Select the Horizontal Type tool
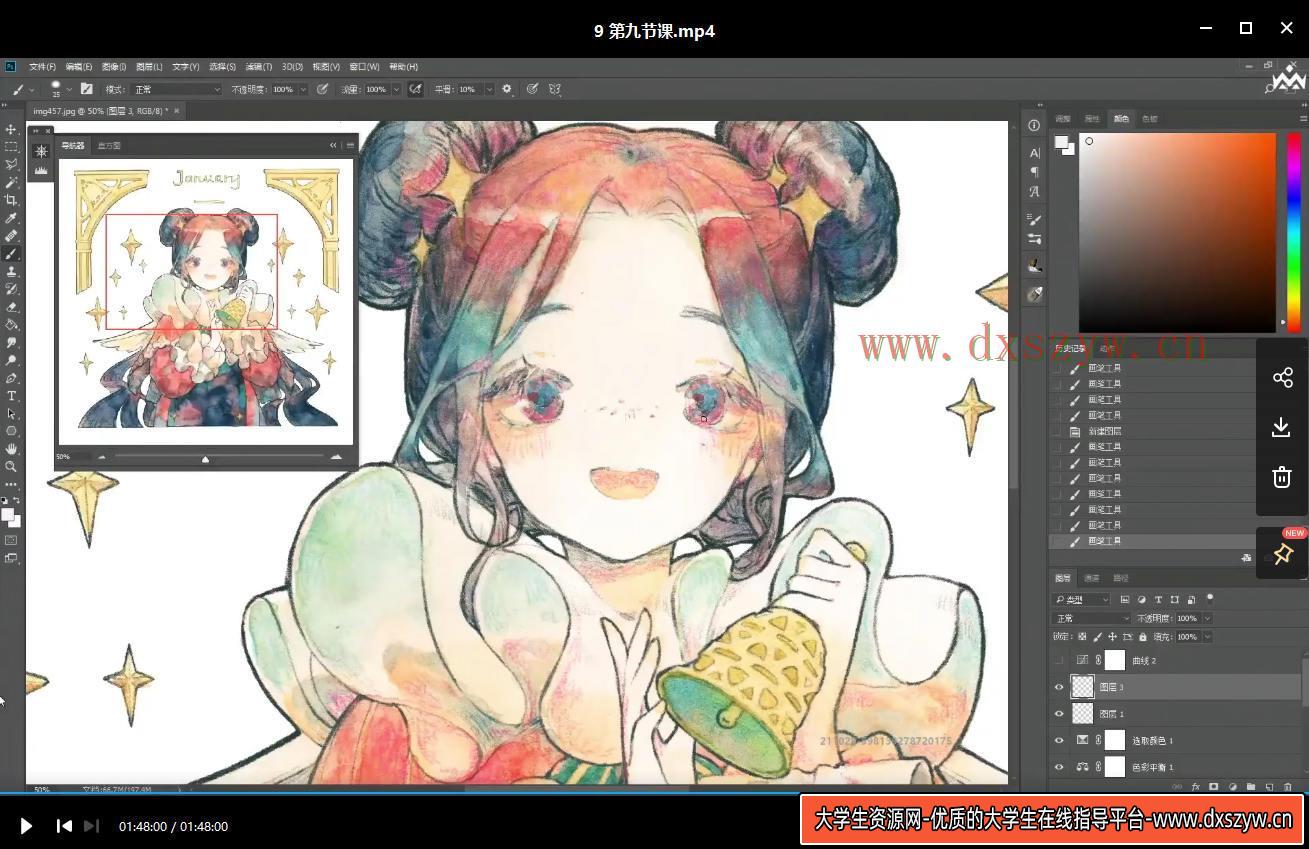1309x849 pixels. coord(11,396)
